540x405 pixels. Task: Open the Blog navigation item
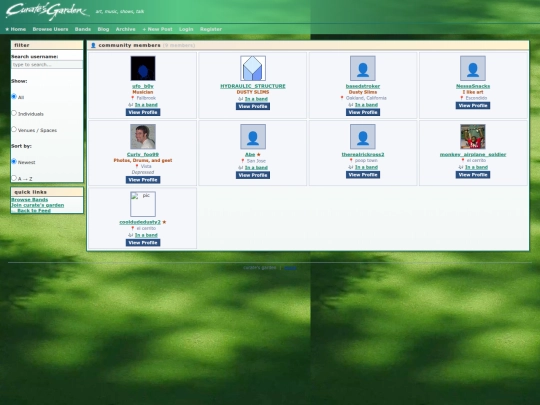tap(103, 29)
